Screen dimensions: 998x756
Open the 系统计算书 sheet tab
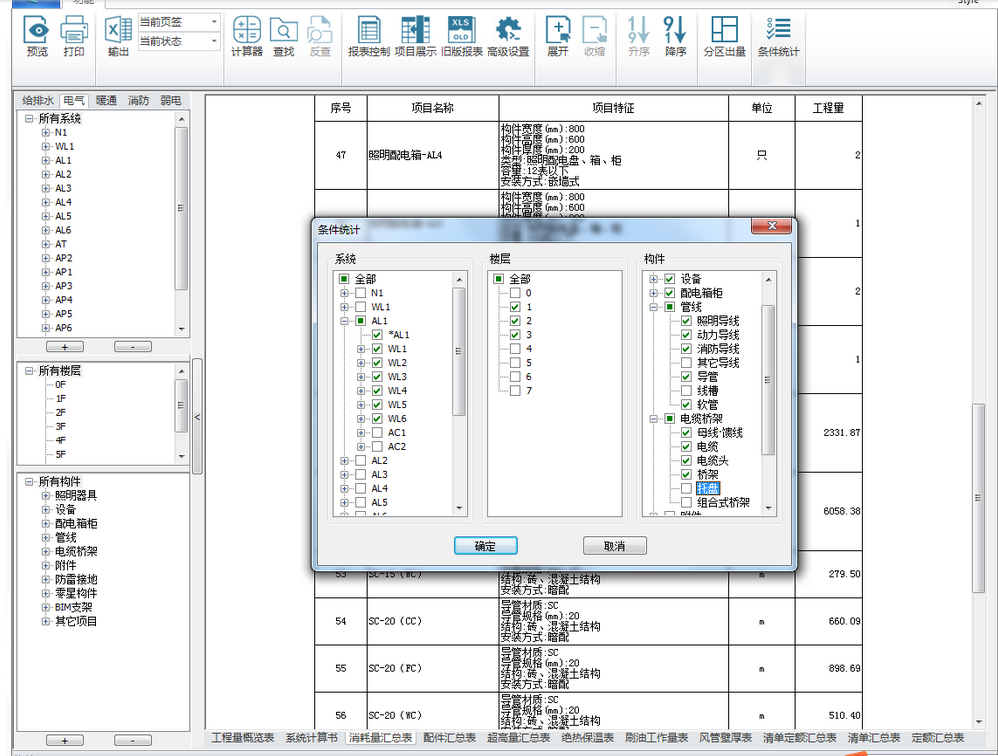pyautogui.click(x=311, y=738)
